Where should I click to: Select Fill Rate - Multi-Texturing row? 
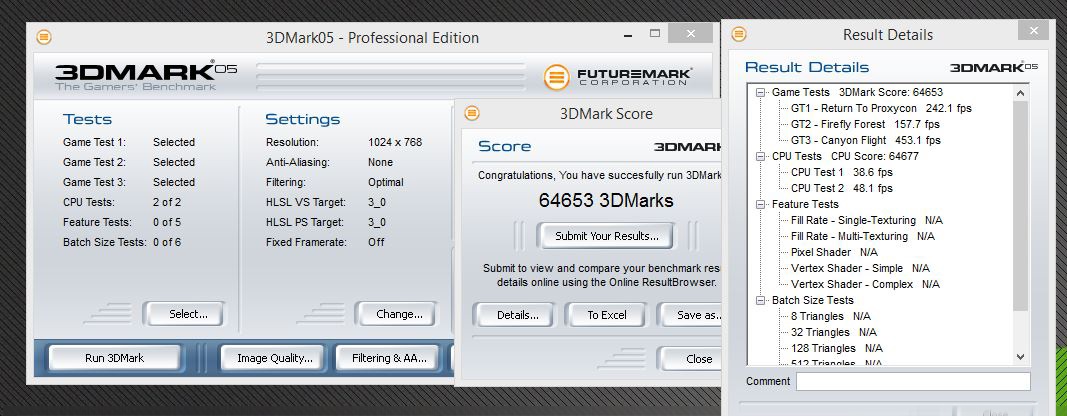click(x=862, y=236)
